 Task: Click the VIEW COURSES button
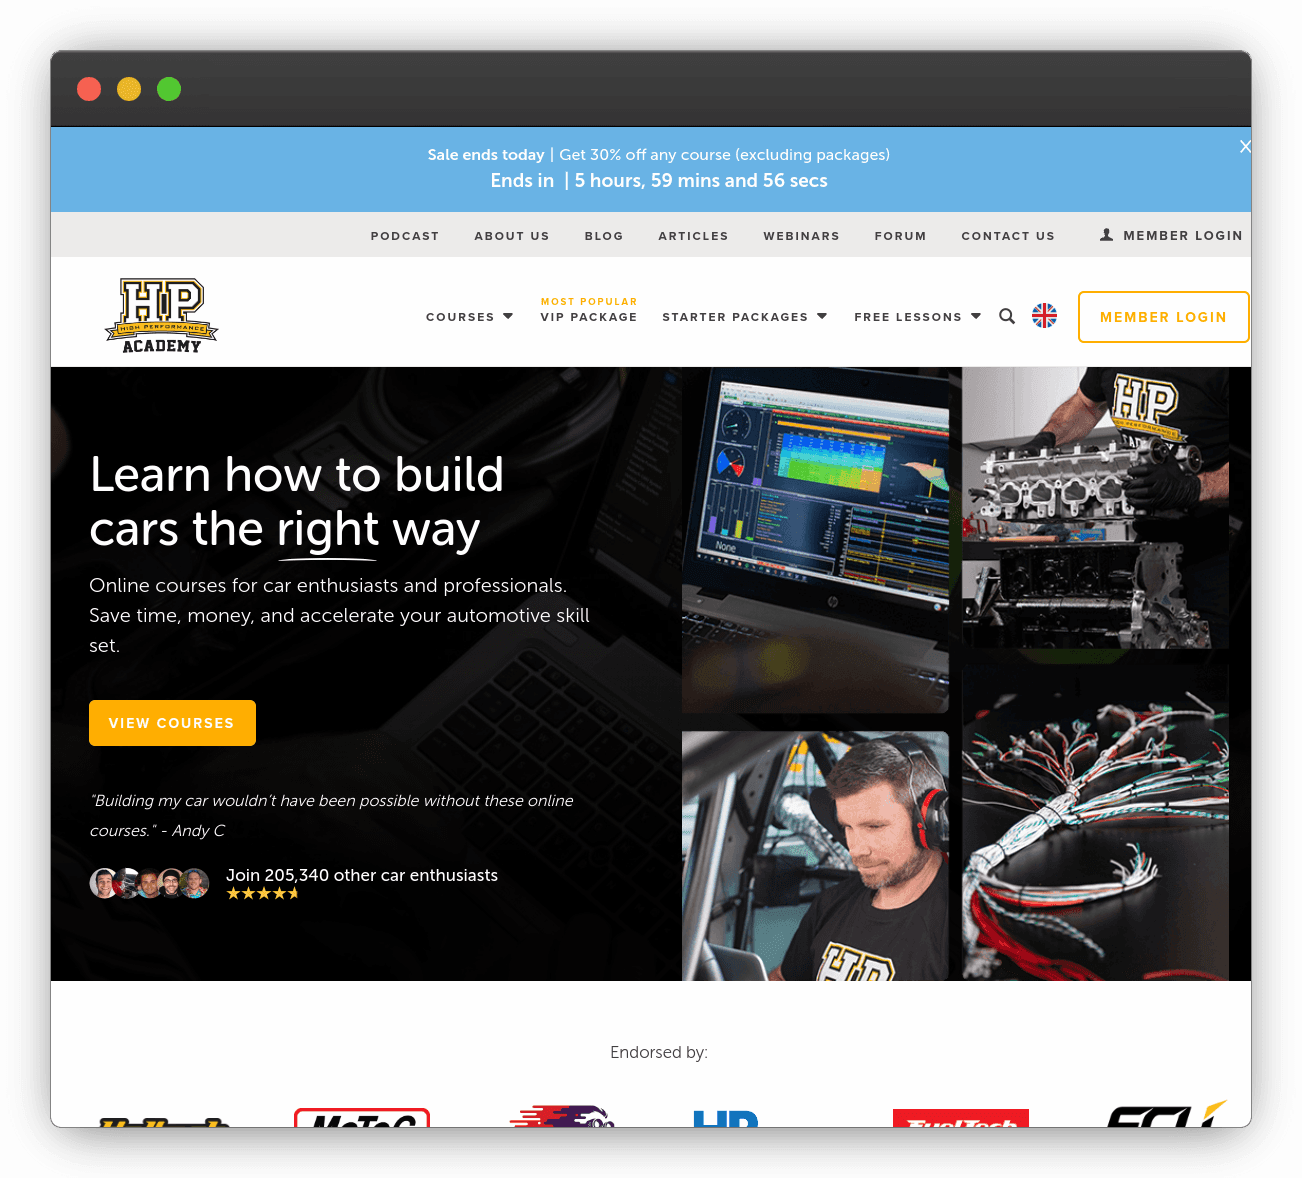172,722
